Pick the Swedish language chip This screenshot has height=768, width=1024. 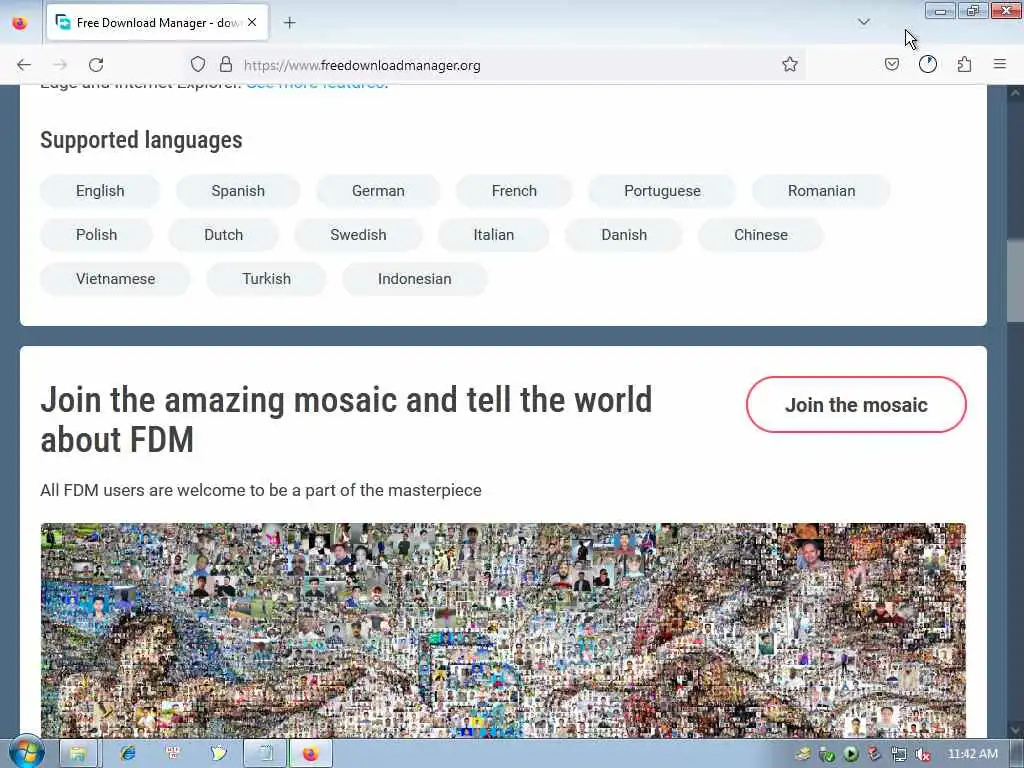point(358,234)
